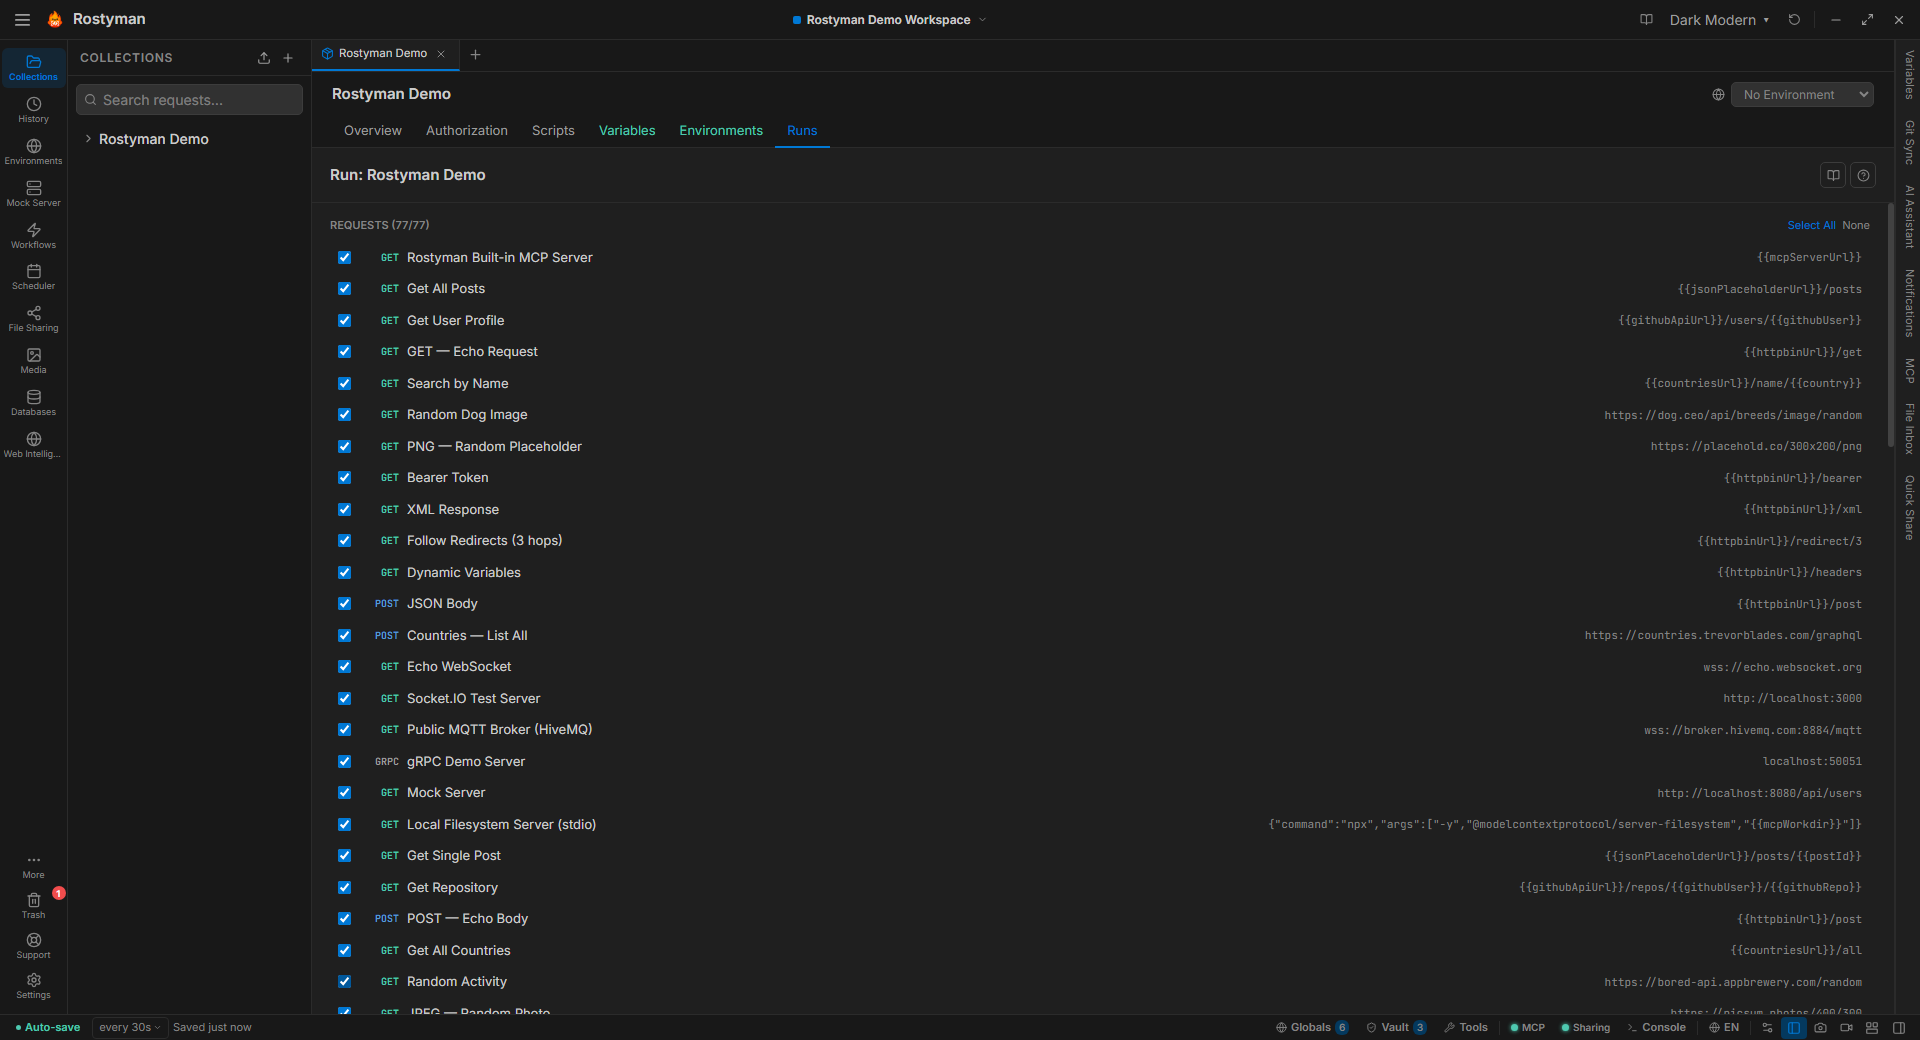This screenshot has width=1920, height=1040.
Task: Click the Sharing status indicator
Action: 1585,1027
